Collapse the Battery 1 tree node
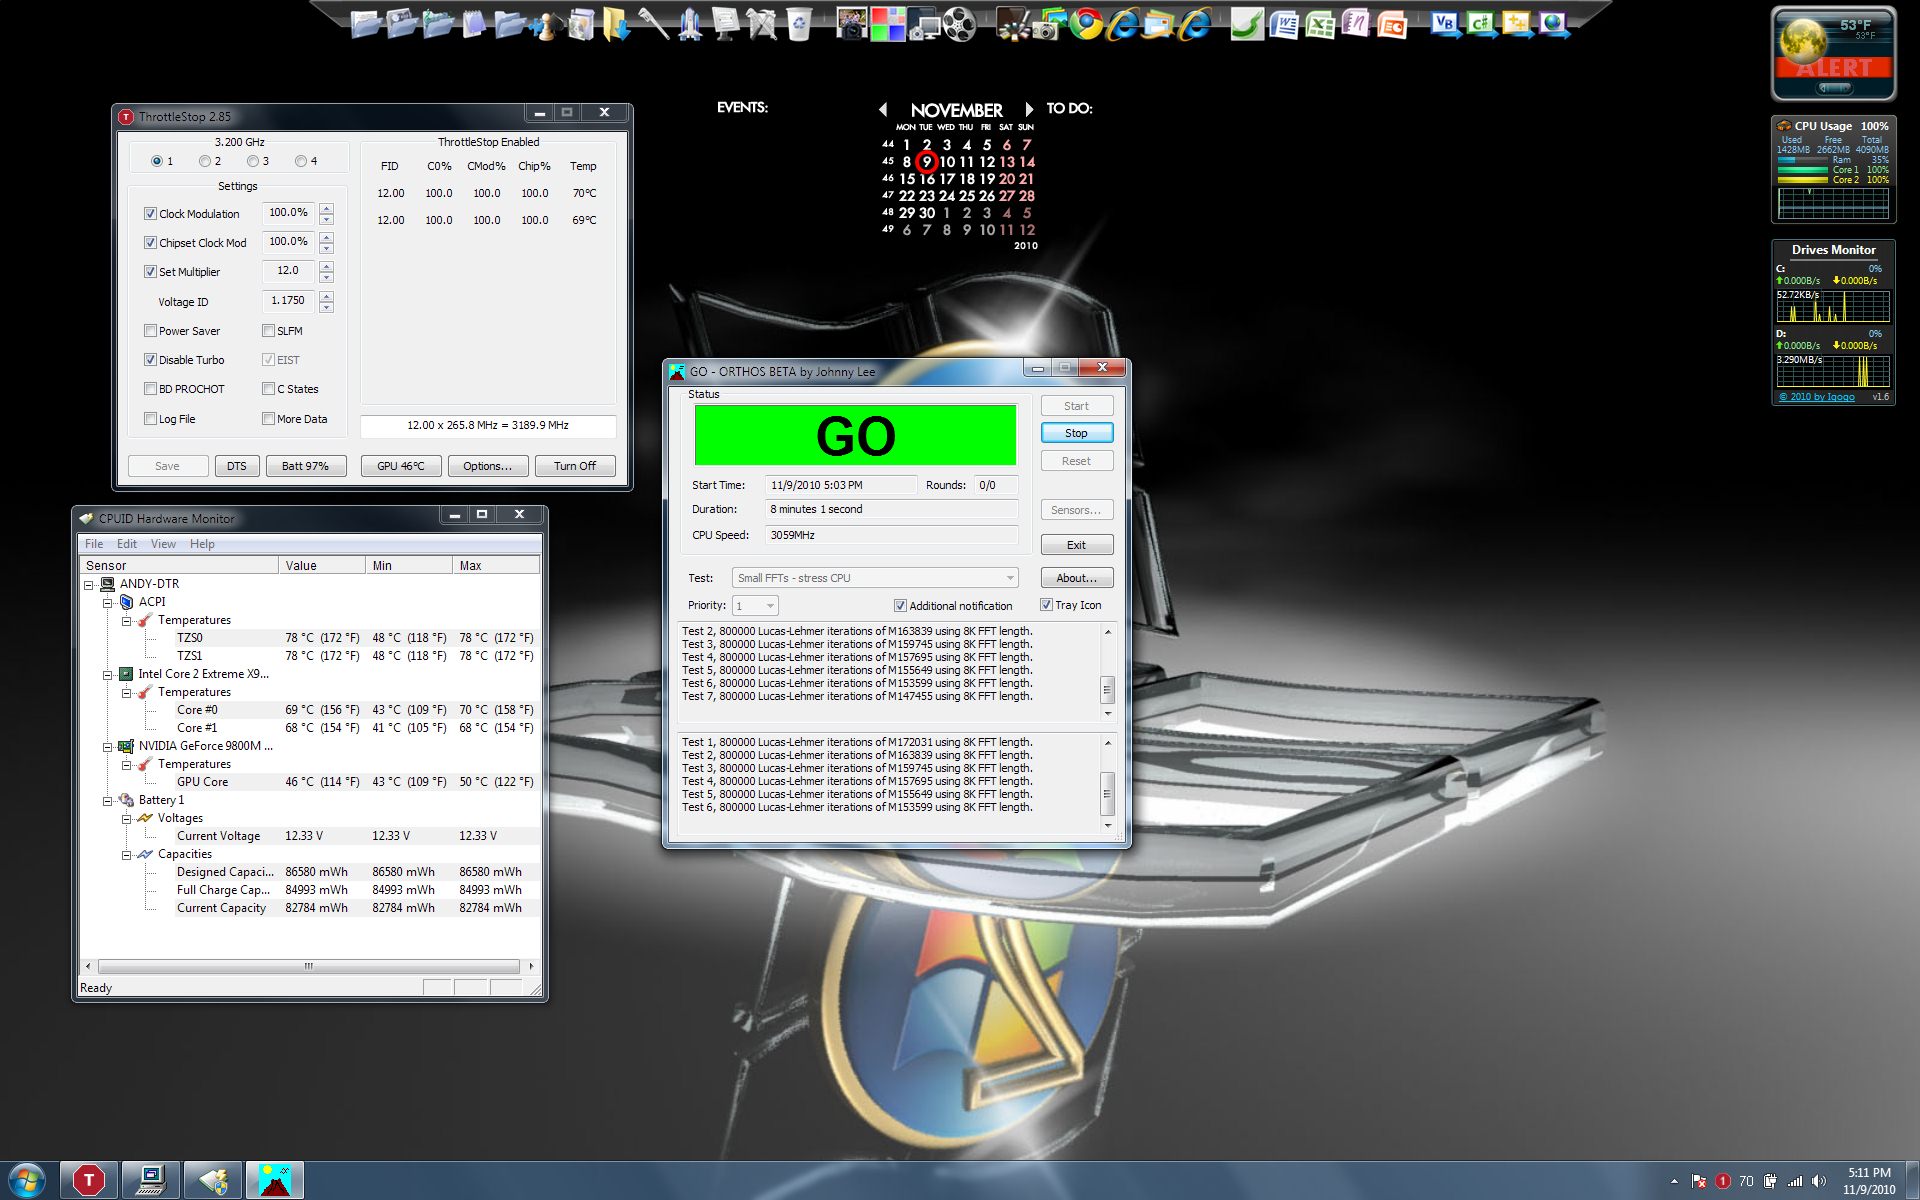The height and width of the screenshot is (1200, 1920). click(108, 800)
